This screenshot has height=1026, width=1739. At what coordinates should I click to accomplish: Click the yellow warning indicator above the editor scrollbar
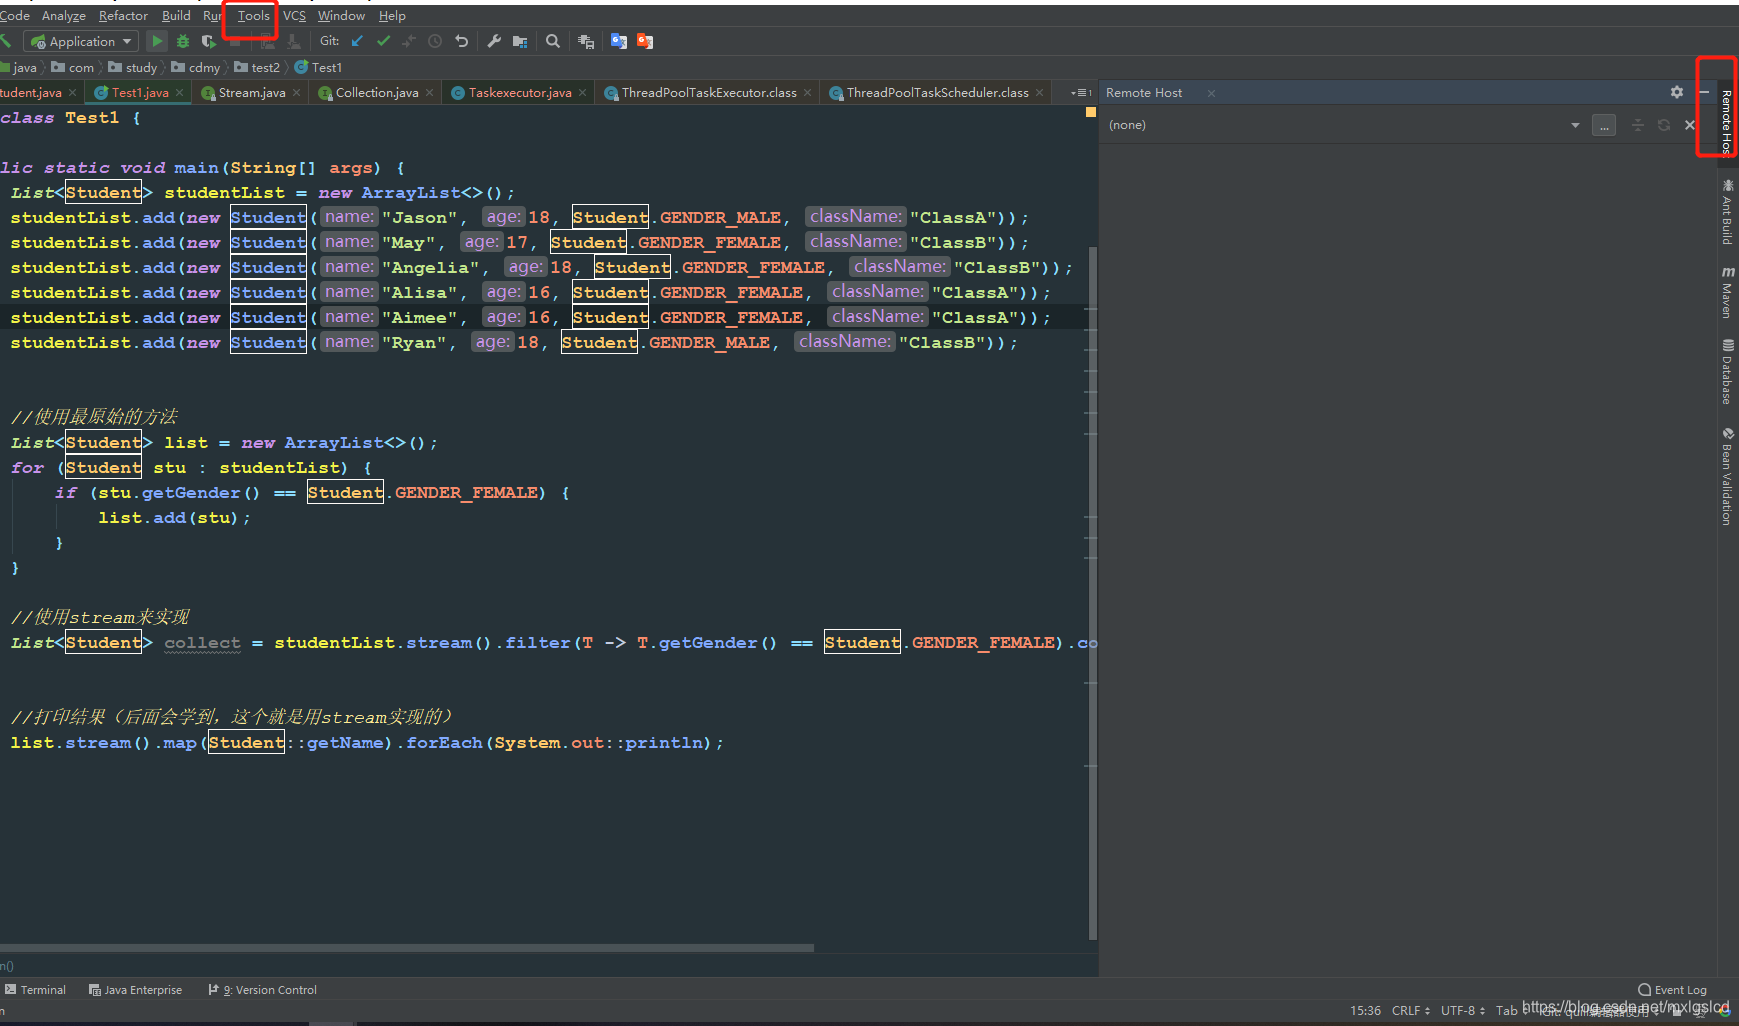coord(1091,112)
